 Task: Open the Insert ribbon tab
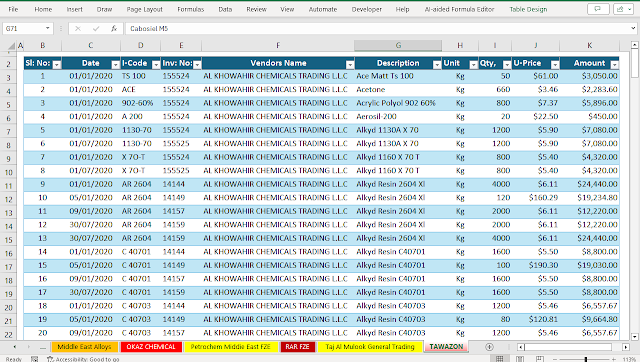tap(74, 9)
